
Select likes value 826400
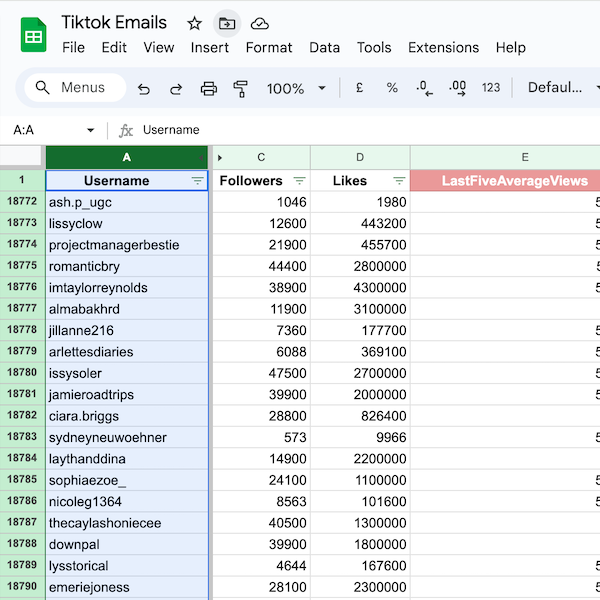[x=360, y=416]
